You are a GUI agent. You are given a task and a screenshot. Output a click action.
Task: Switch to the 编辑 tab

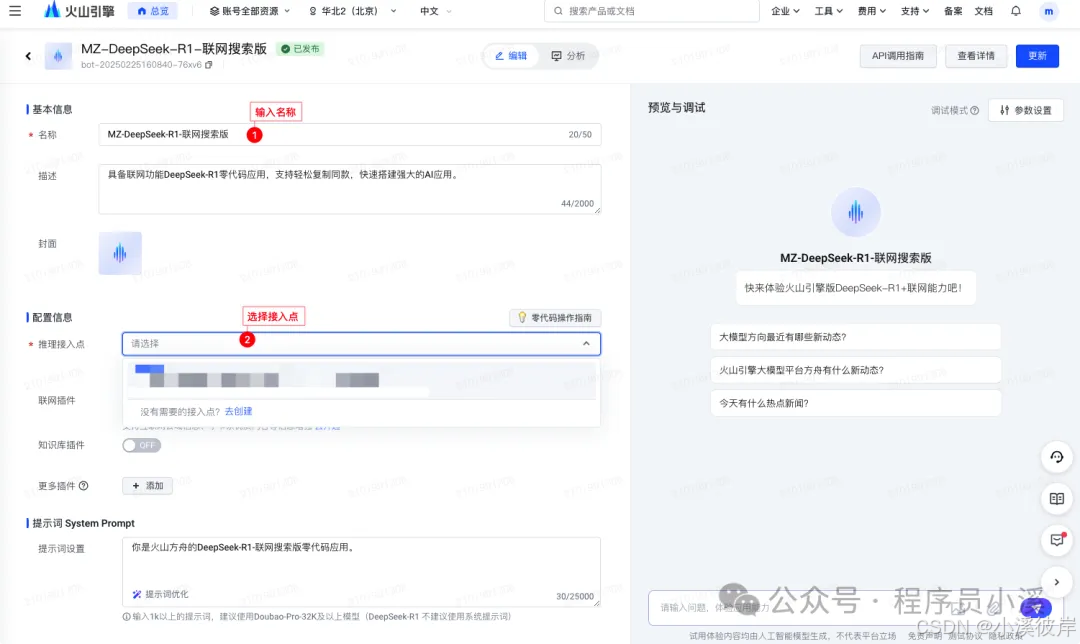tap(511, 56)
